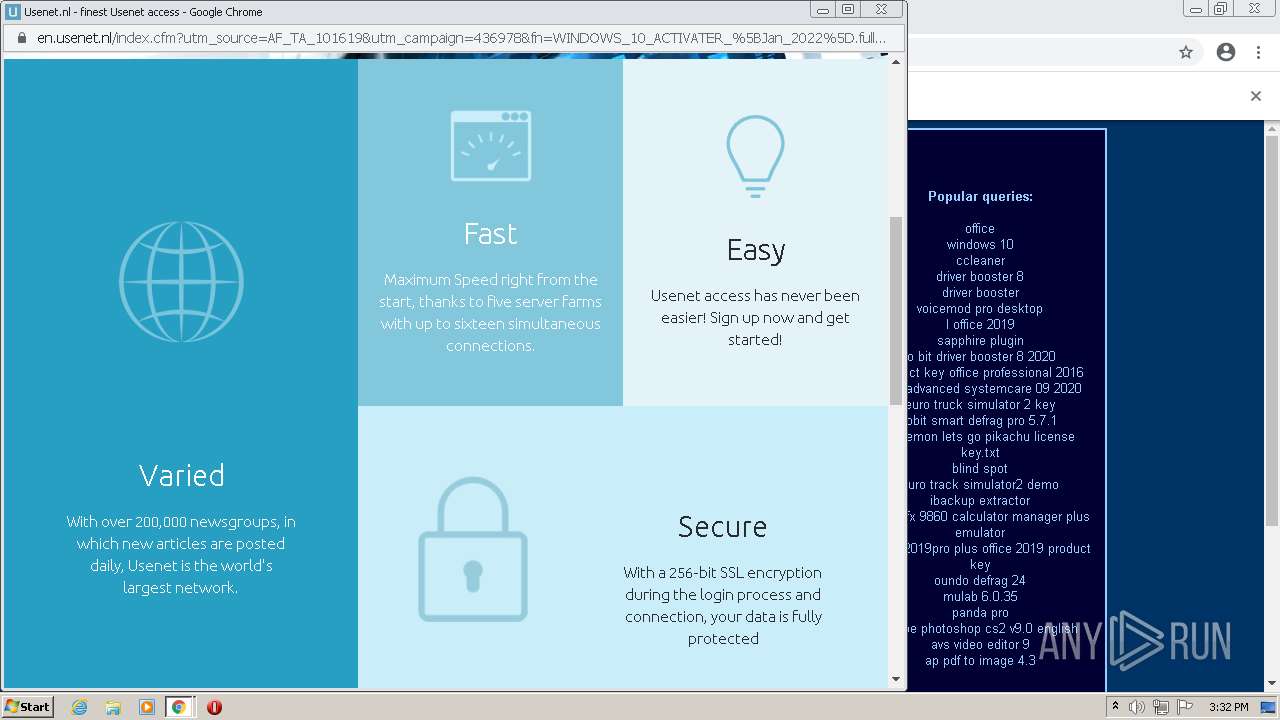Click the light bulb icon above Easy
The width and height of the screenshot is (1280, 720).
point(755,157)
